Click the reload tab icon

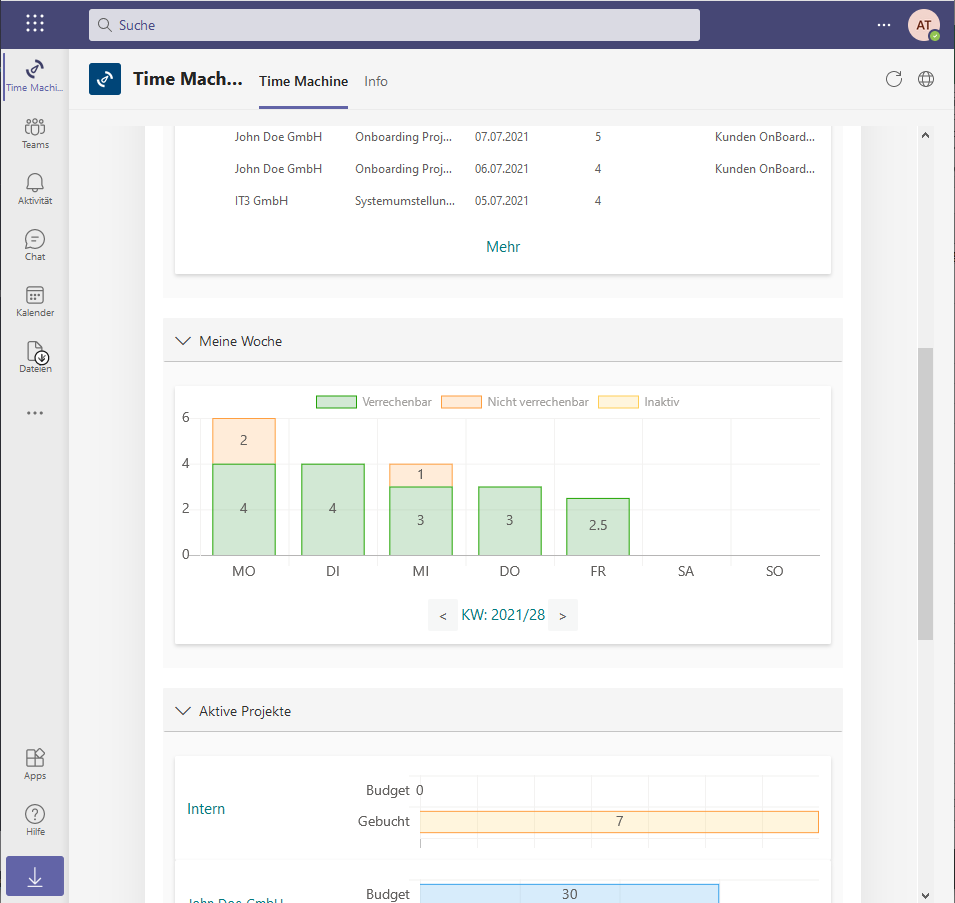(x=894, y=79)
